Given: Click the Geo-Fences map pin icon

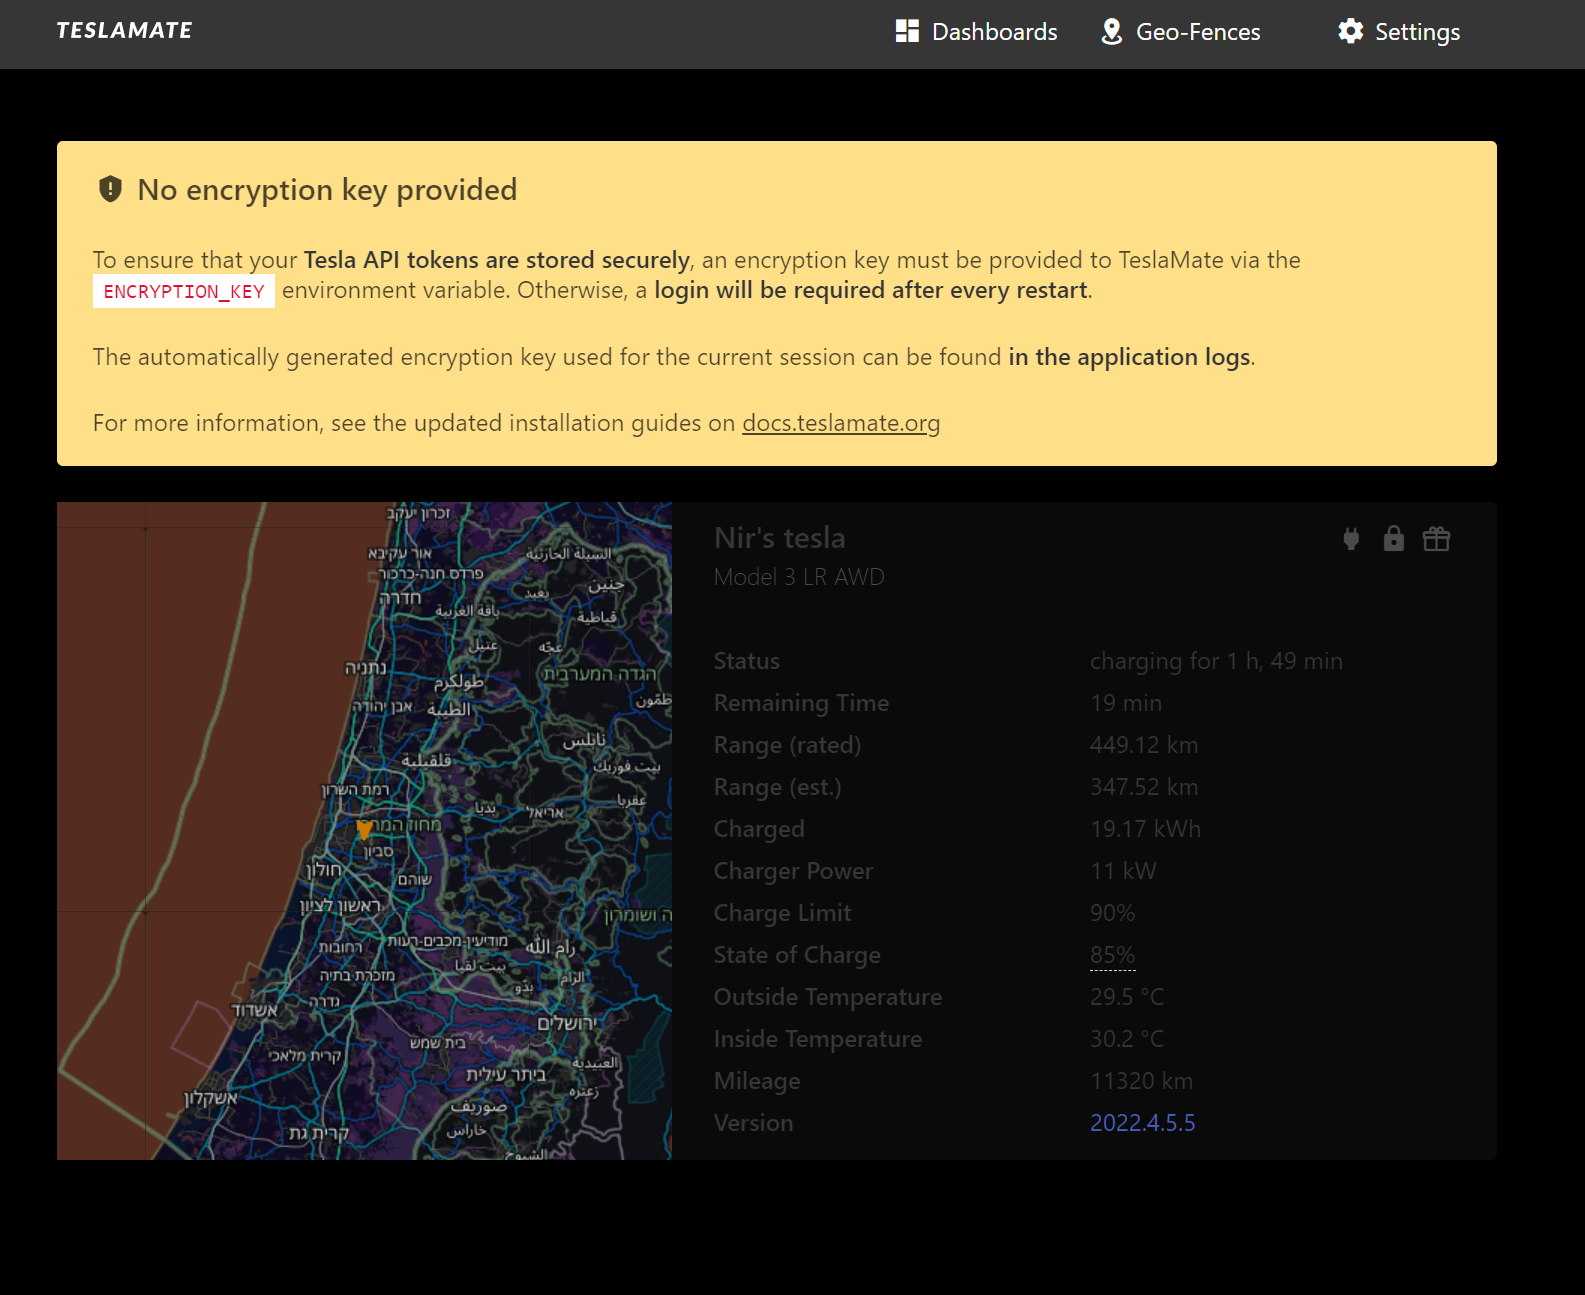Looking at the screenshot, I should [1111, 32].
